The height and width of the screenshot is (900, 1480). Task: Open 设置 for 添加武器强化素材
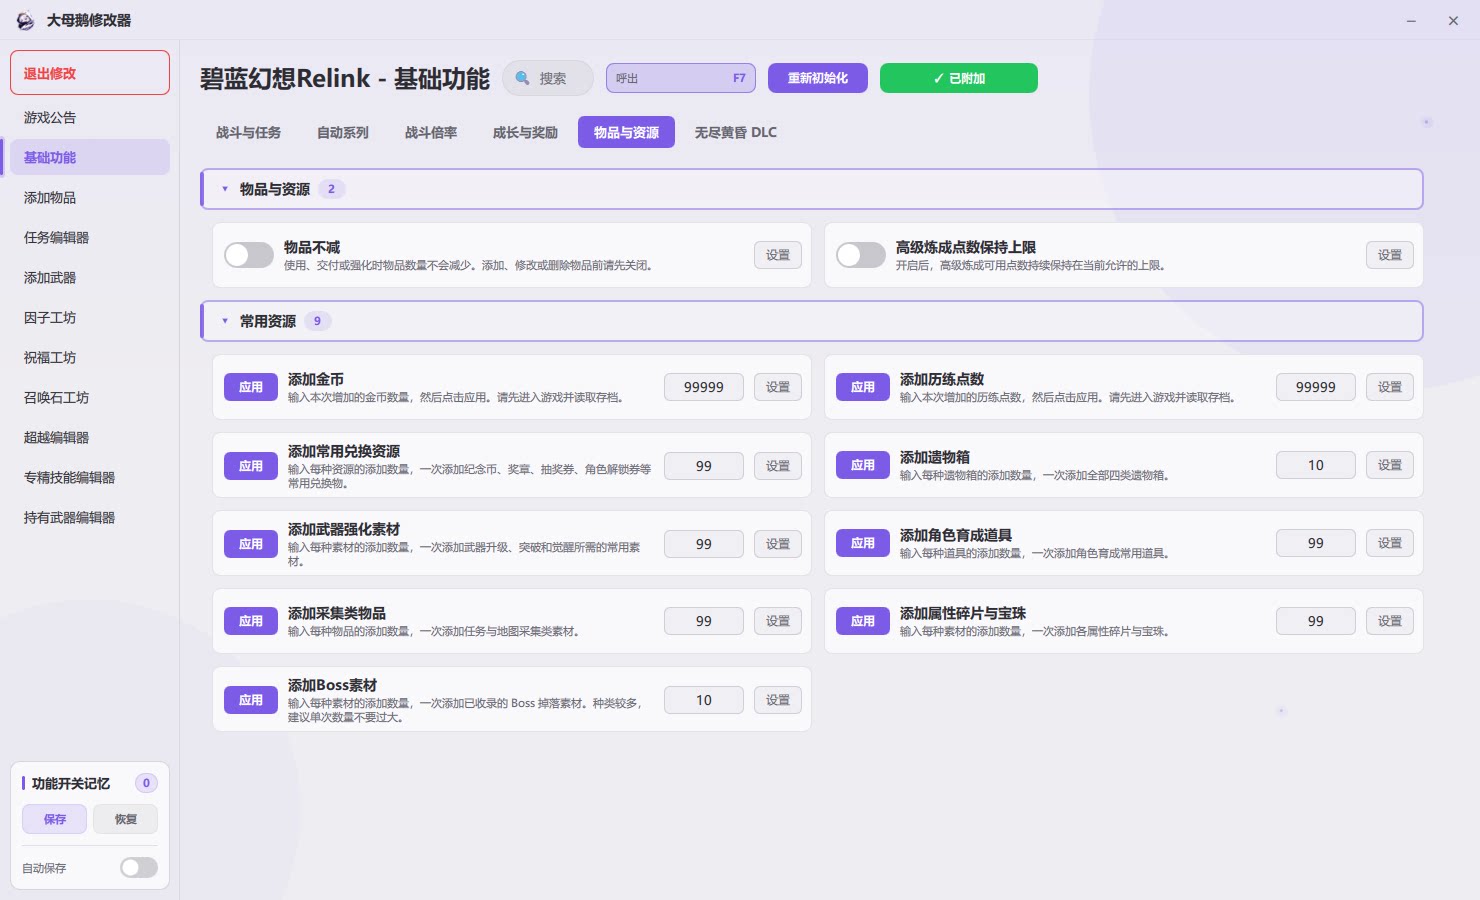[x=778, y=544]
